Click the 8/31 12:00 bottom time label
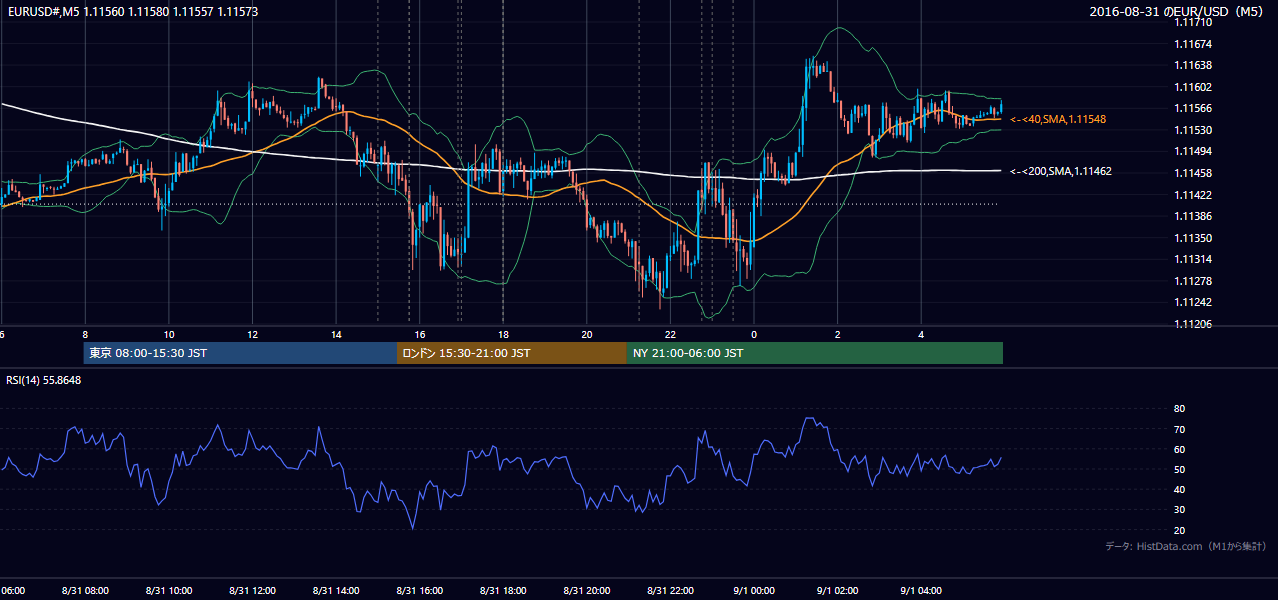The width and height of the screenshot is (1278, 600). pyautogui.click(x=252, y=590)
